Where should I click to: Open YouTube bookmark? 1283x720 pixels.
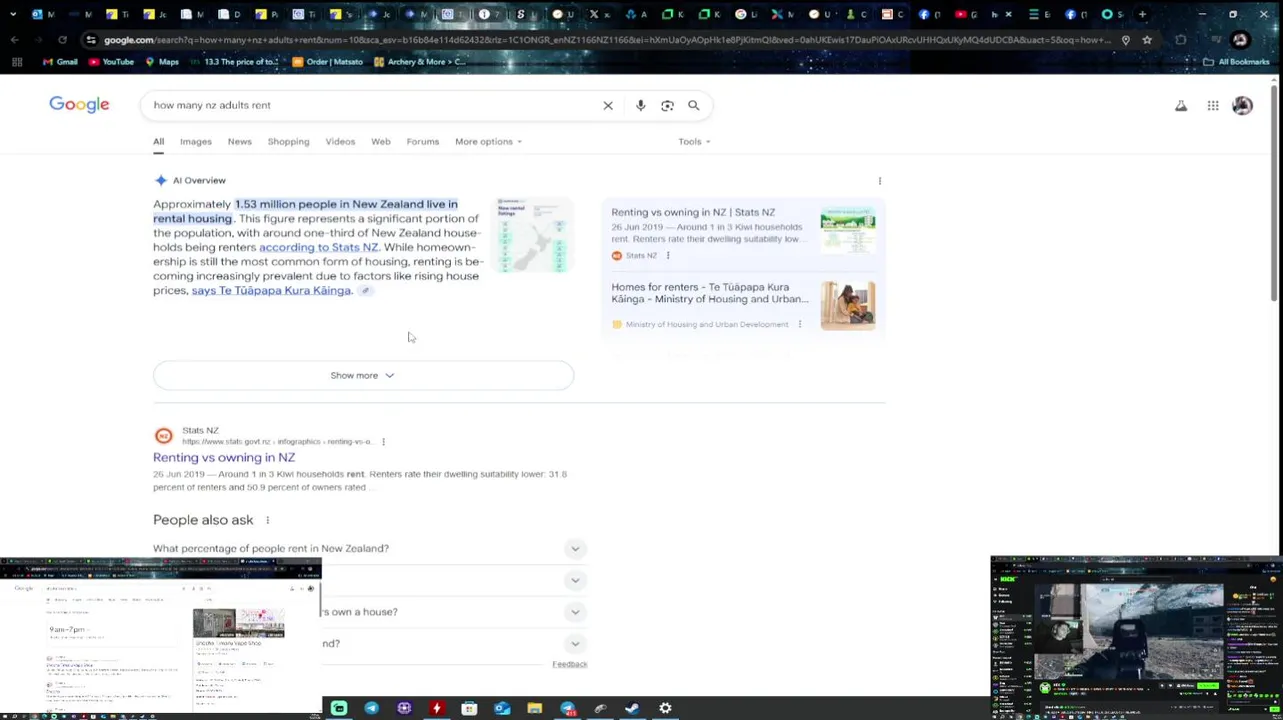point(111,62)
